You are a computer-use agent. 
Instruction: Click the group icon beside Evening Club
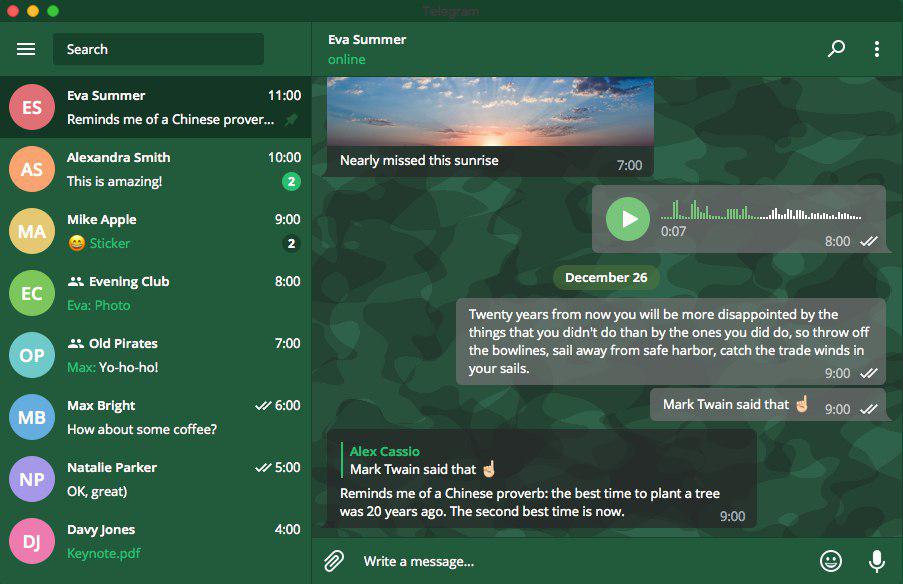tap(75, 282)
